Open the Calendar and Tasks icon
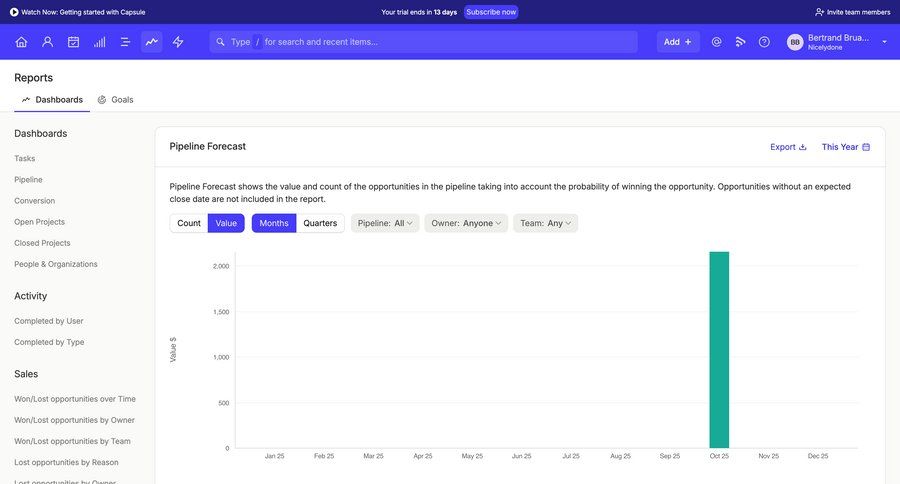The height and width of the screenshot is (484, 900). coord(73,42)
